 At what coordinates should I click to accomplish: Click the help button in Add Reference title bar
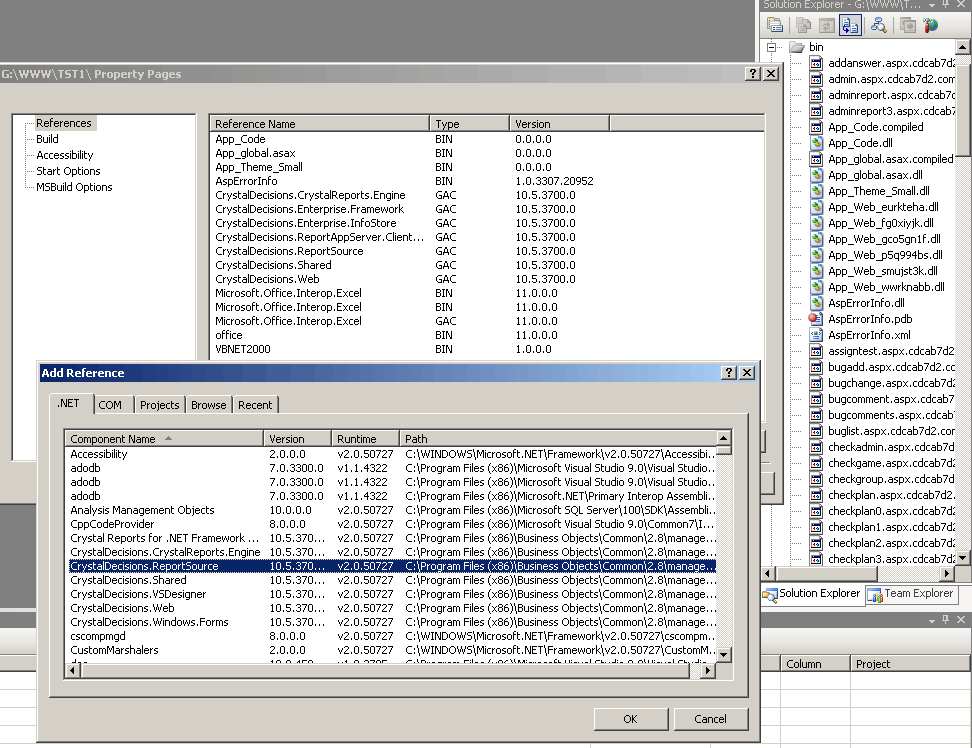tap(729, 372)
